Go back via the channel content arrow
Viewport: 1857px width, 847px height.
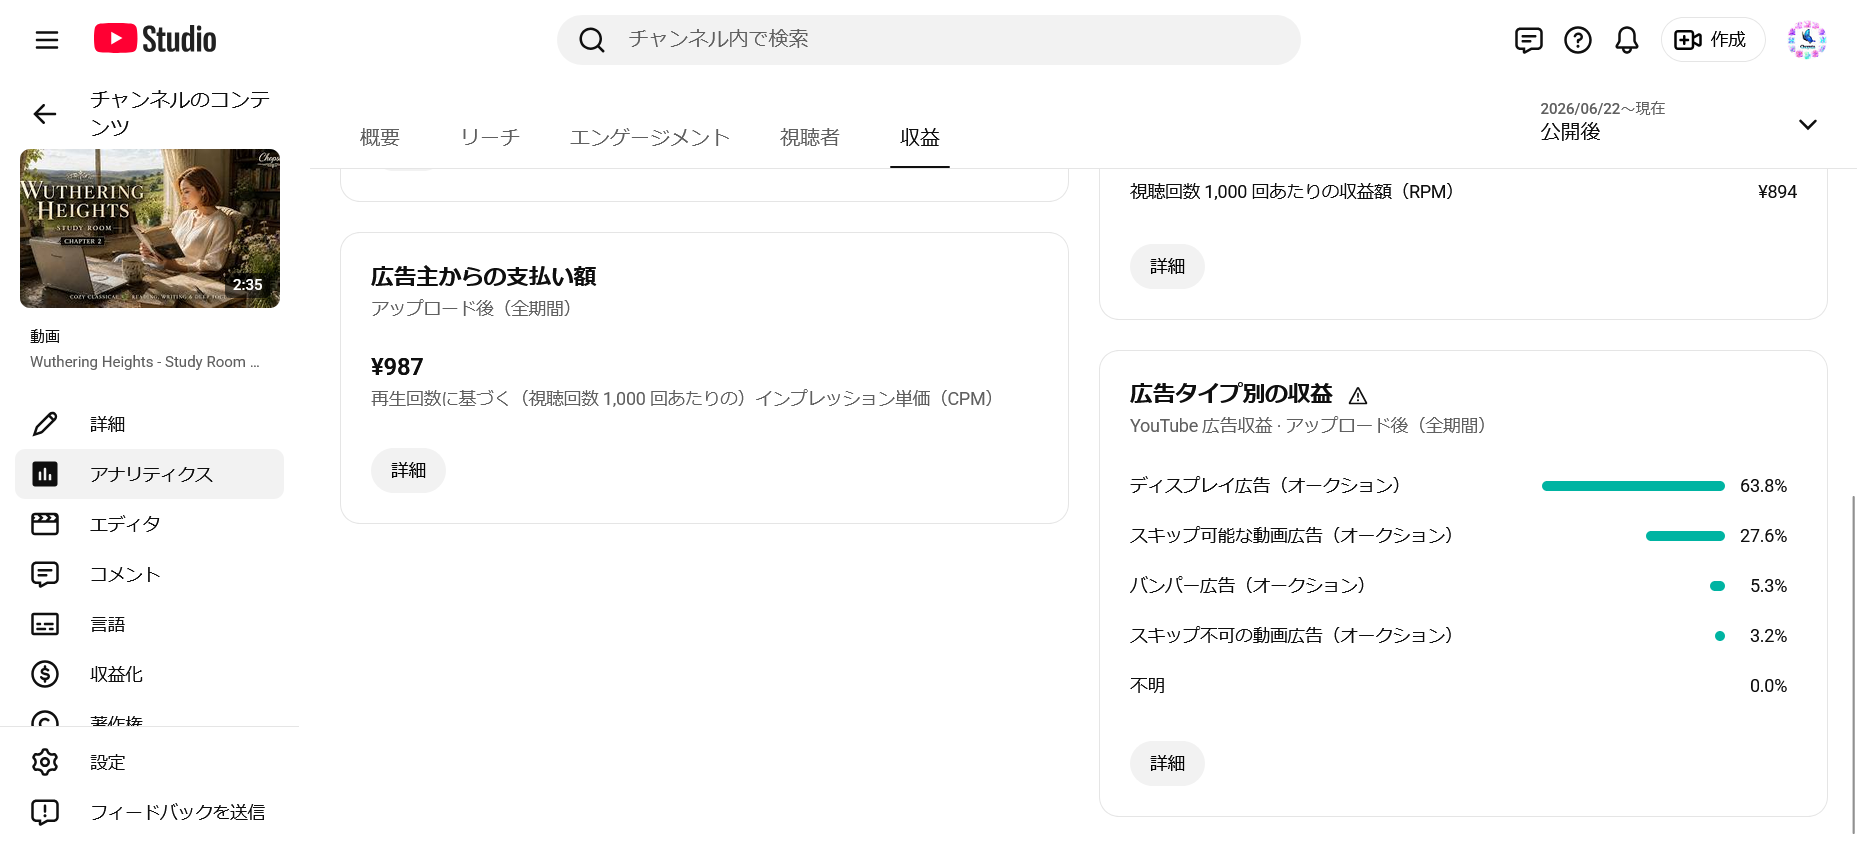coord(45,114)
